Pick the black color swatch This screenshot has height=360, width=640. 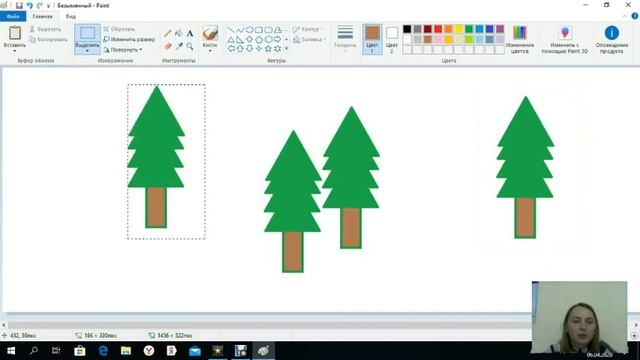[x=407, y=29]
